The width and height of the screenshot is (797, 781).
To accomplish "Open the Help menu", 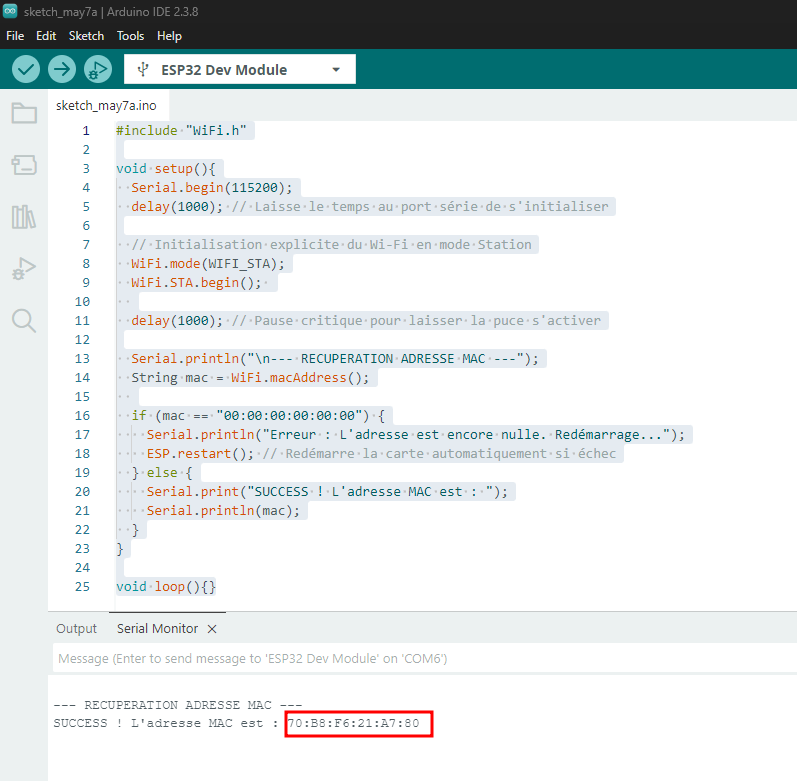I will 169,36.
